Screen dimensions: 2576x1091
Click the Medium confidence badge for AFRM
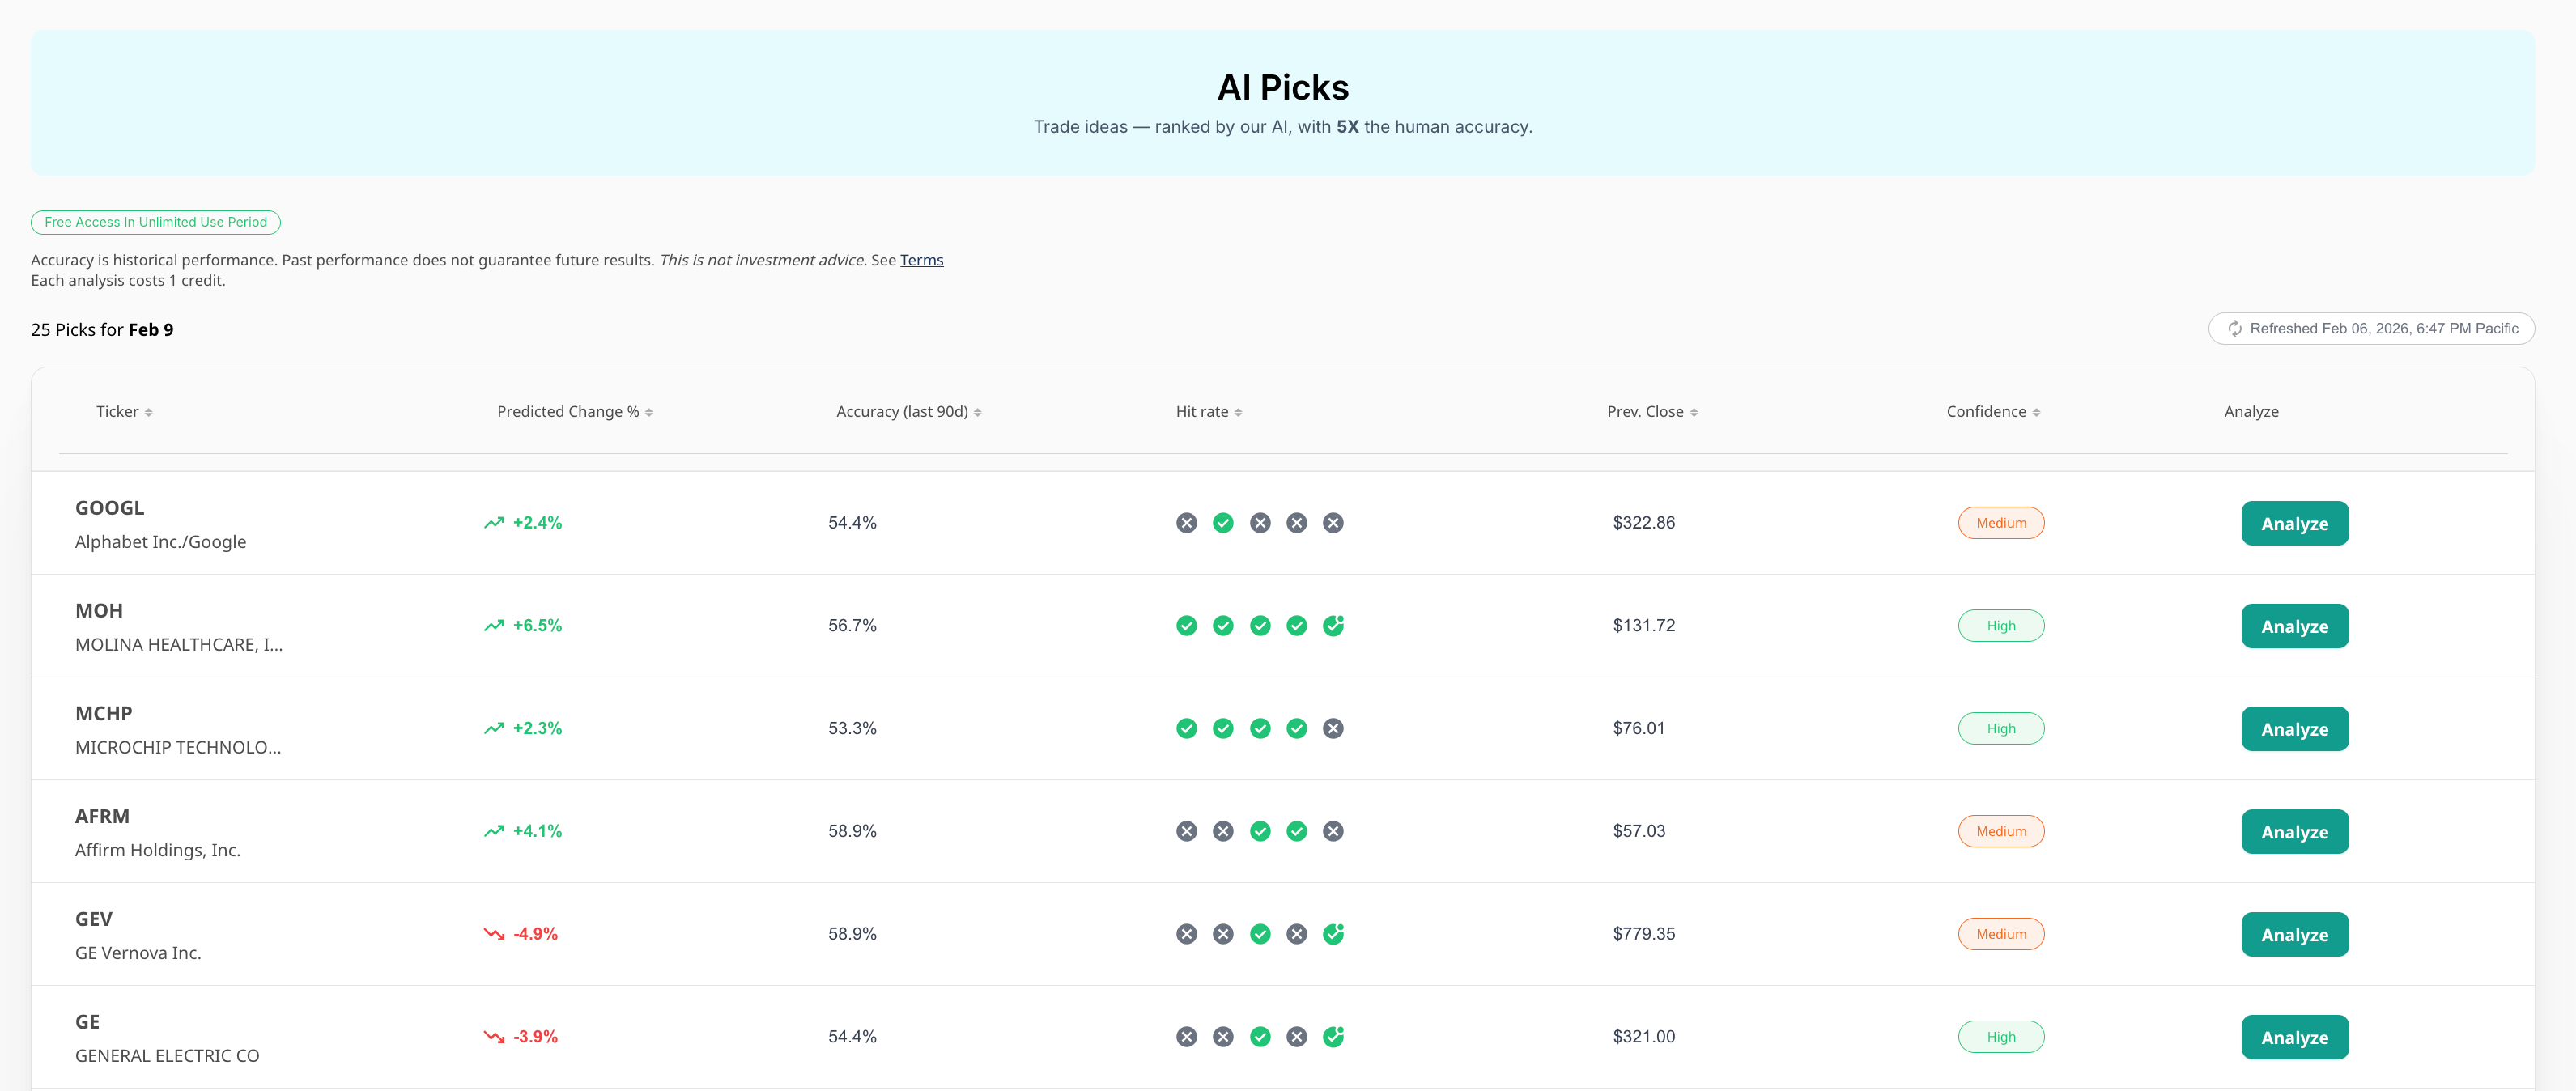2000,831
